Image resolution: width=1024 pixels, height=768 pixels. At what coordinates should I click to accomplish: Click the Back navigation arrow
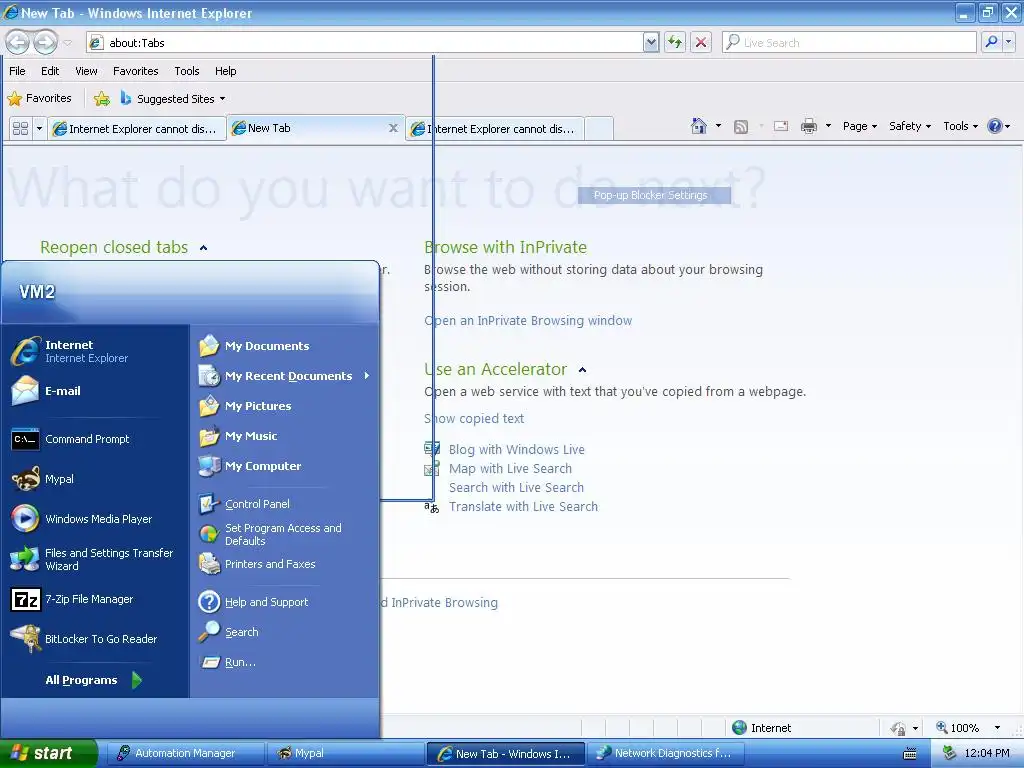point(18,42)
